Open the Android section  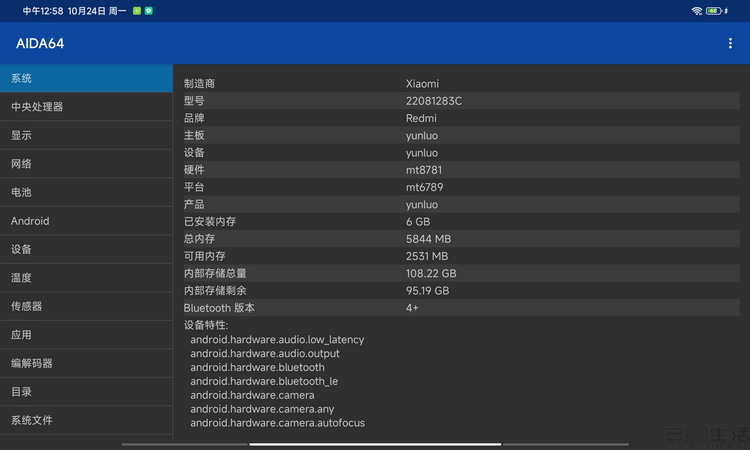(86, 221)
